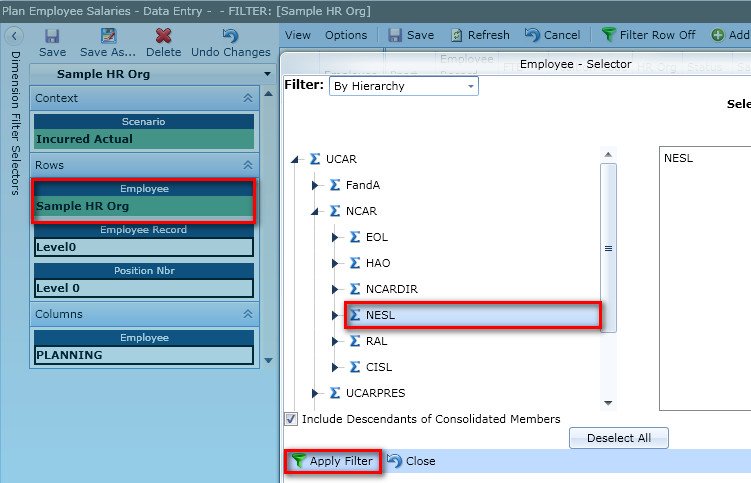Expand the RAL tree node

(x=335, y=341)
